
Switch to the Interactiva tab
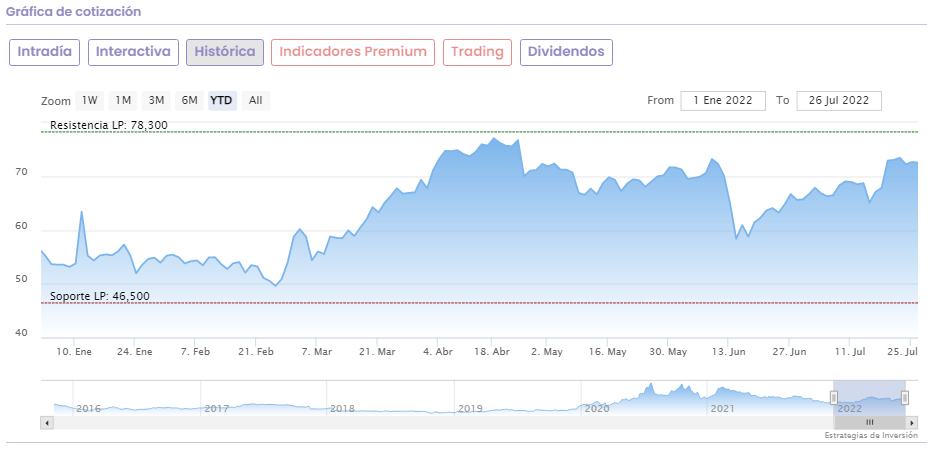click(133, 52)
